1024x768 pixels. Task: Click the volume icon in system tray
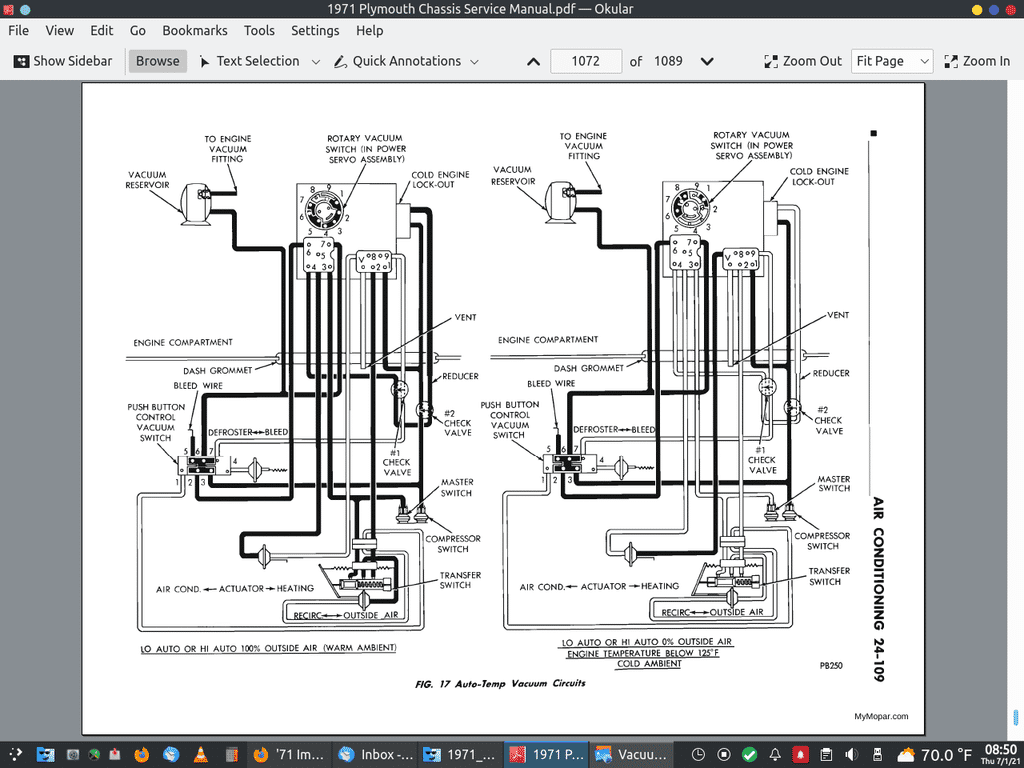point(853,754)
